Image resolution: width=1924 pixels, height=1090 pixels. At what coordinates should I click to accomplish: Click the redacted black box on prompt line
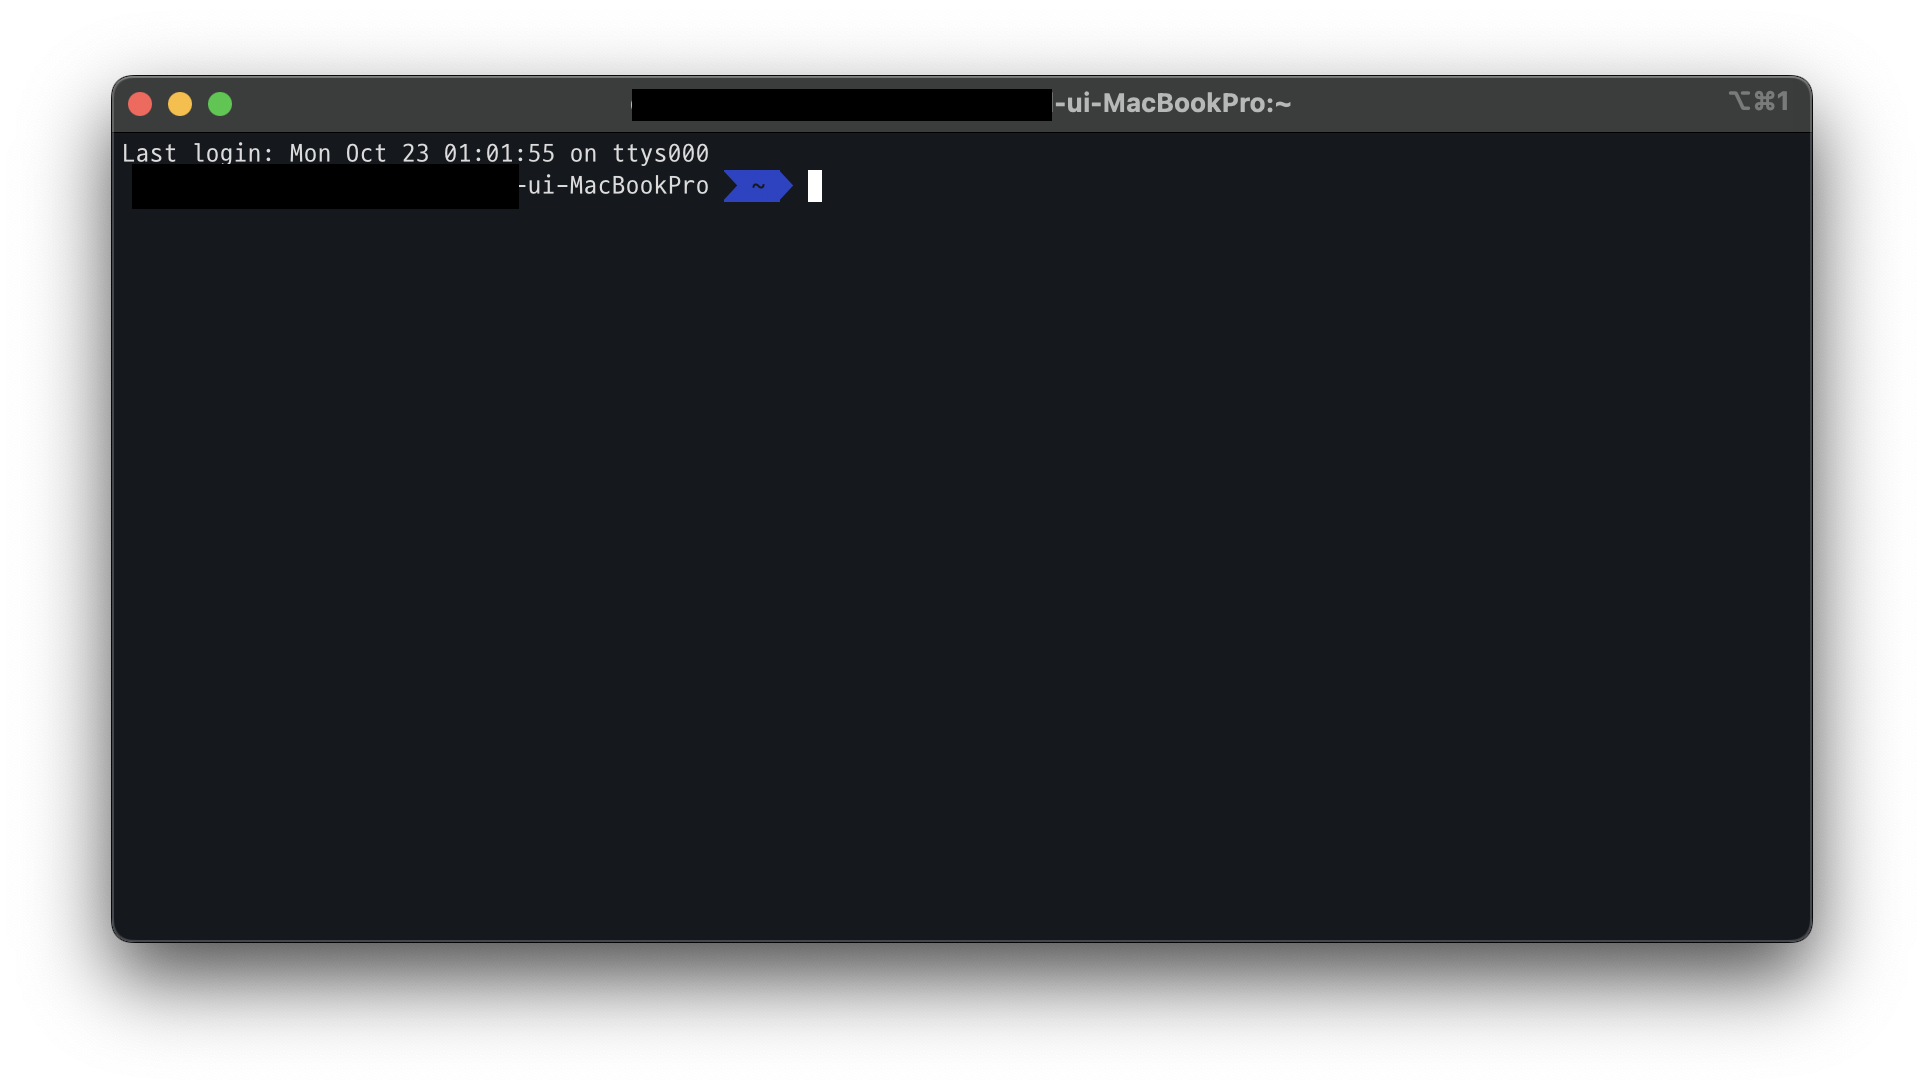tap(325, 186)
